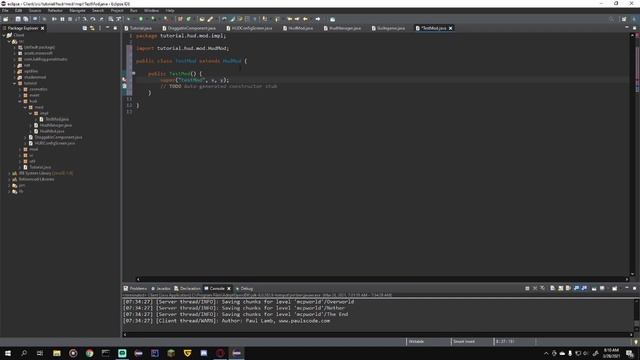Switch to the GuiIngame.java editor tab
This screenshot has width=640, height=360.
click(388, 28)
